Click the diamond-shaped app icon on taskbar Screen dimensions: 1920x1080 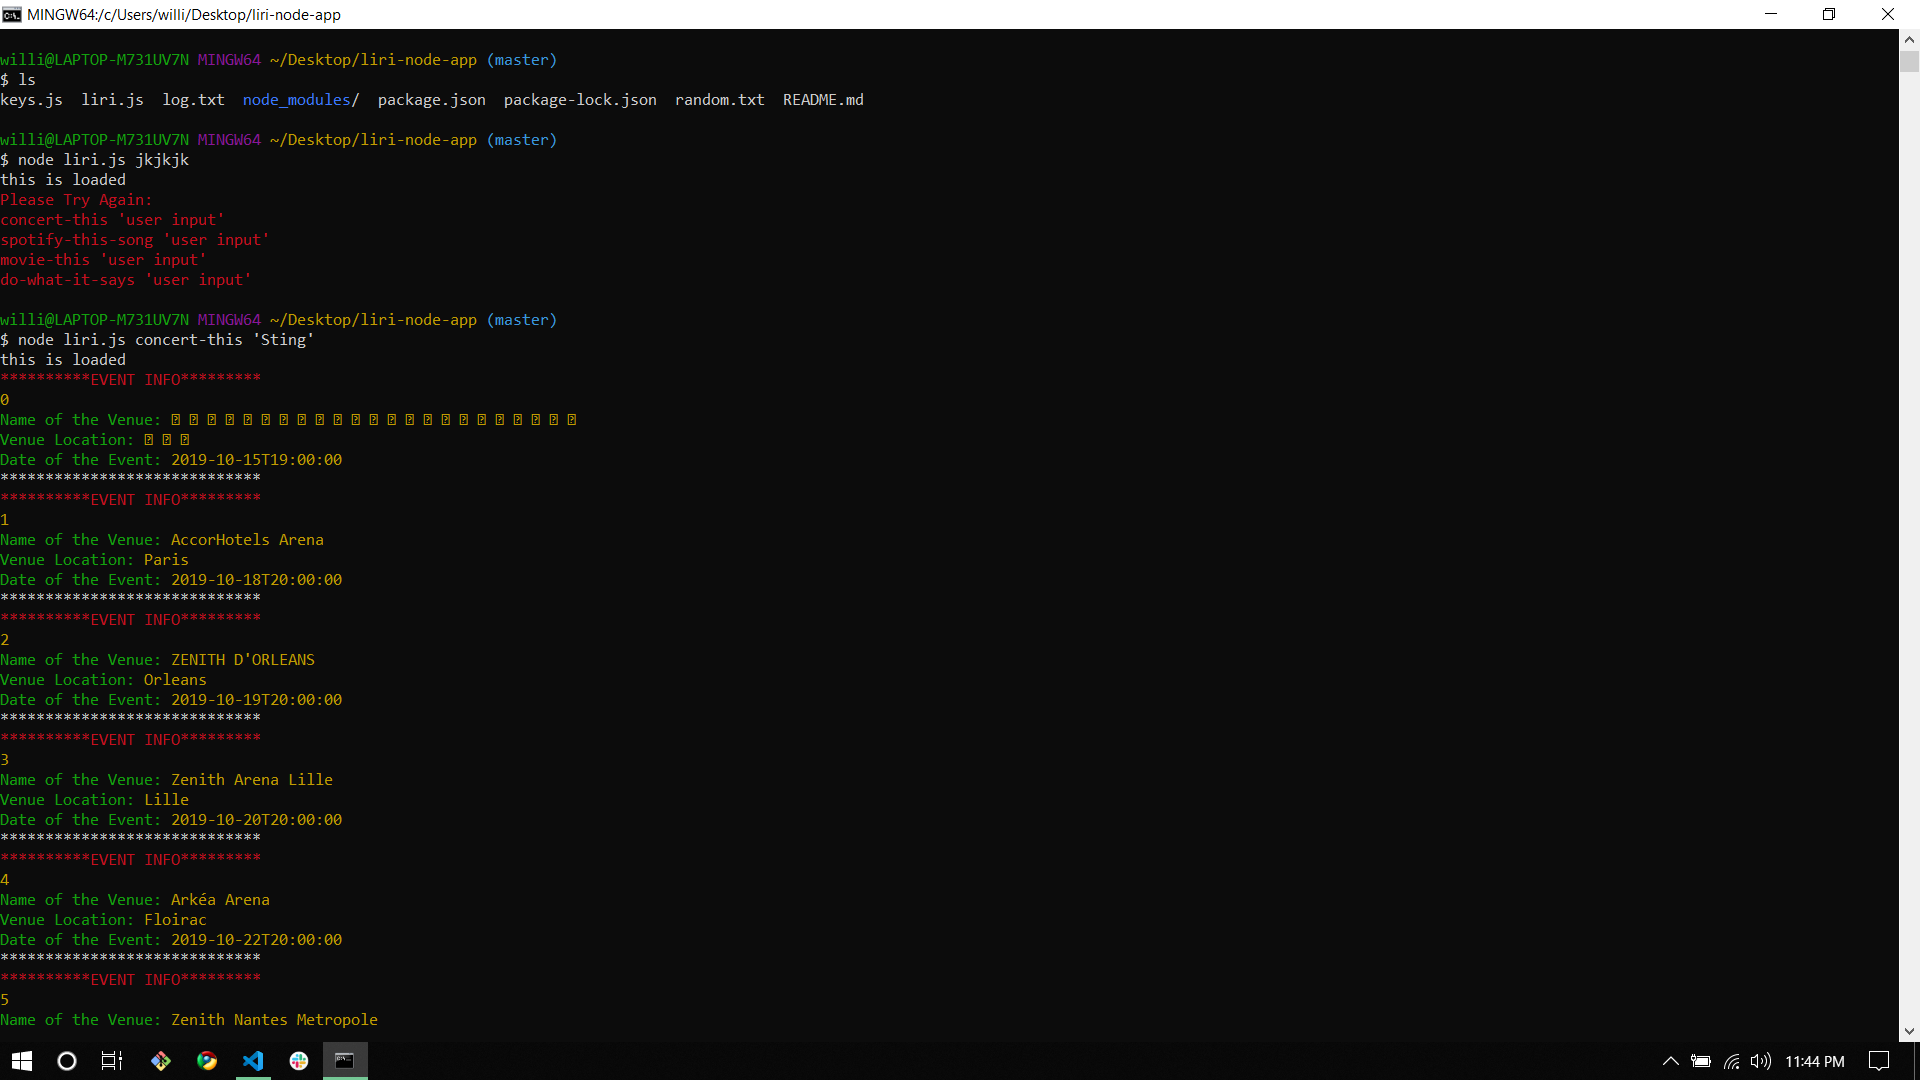(160, 1061)
